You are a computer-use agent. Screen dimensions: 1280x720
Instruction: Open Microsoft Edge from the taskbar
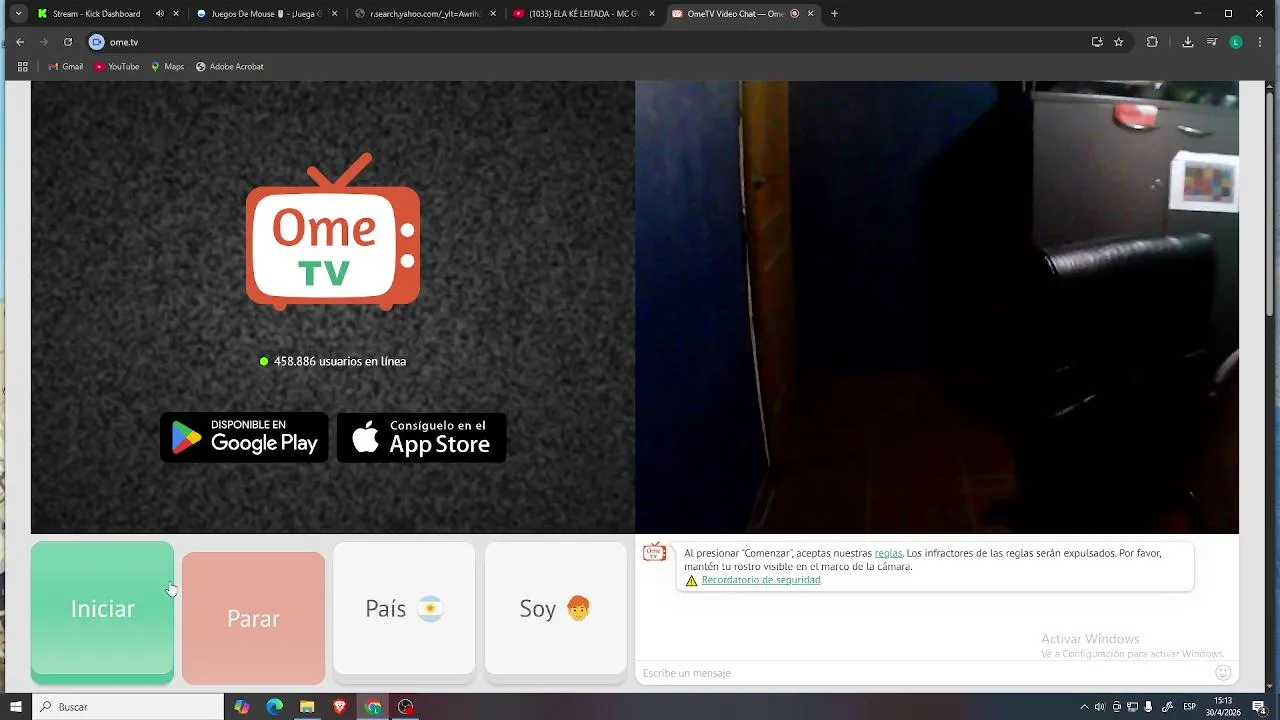[274, 707]
